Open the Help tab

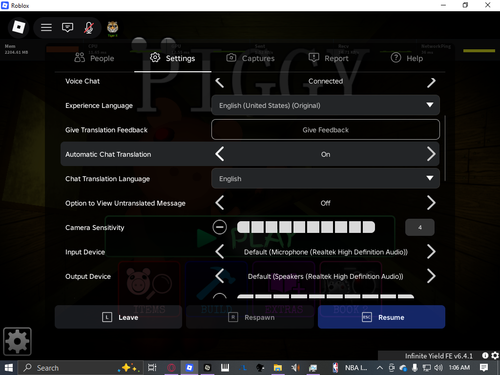pos(406,58)
